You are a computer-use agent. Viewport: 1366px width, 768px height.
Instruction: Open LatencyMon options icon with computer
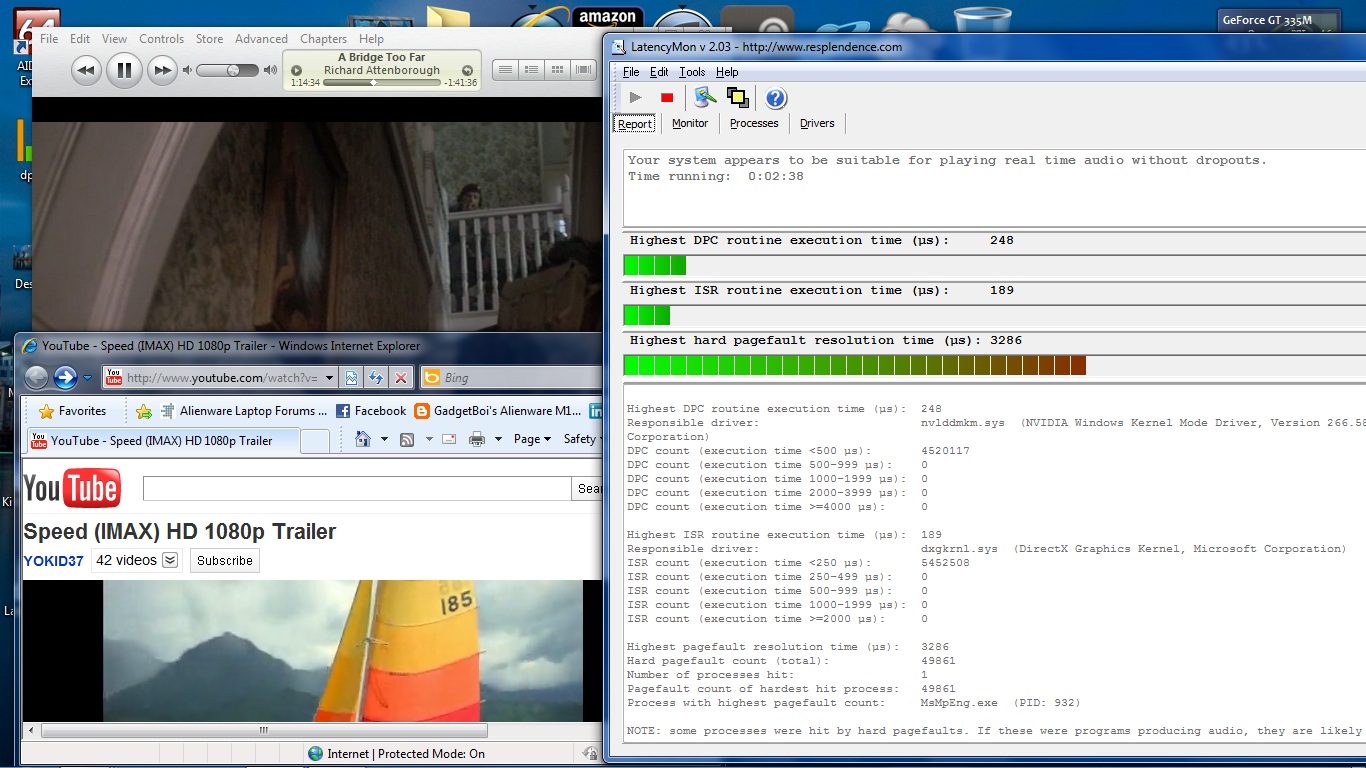click(x=706, y=97)
